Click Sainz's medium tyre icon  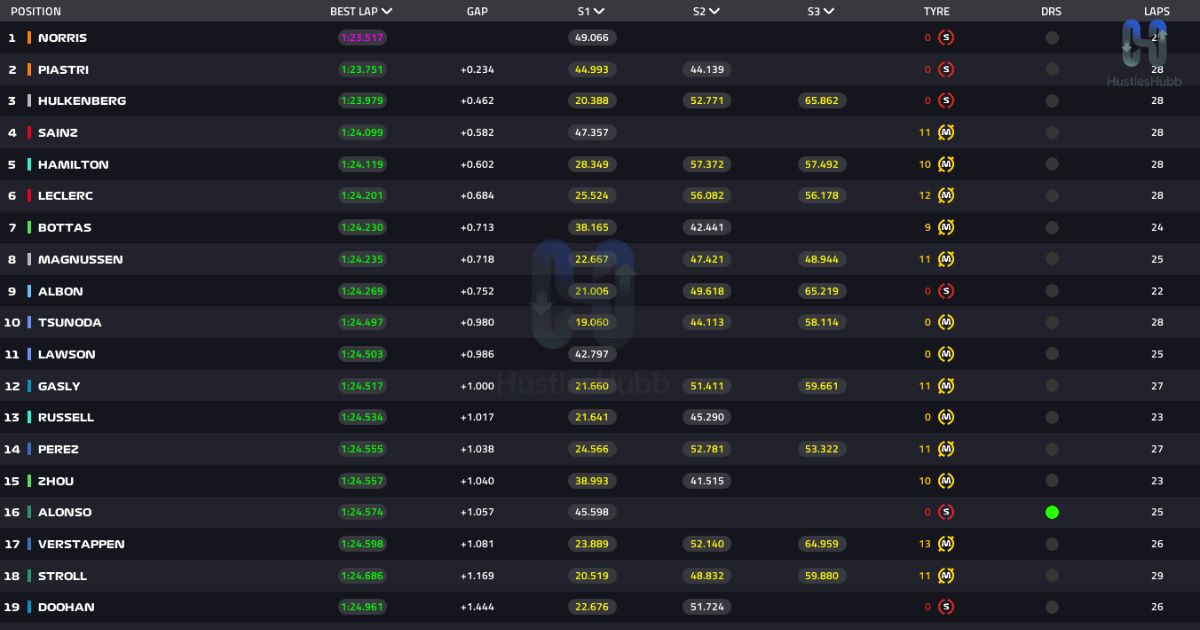(946, 133)
